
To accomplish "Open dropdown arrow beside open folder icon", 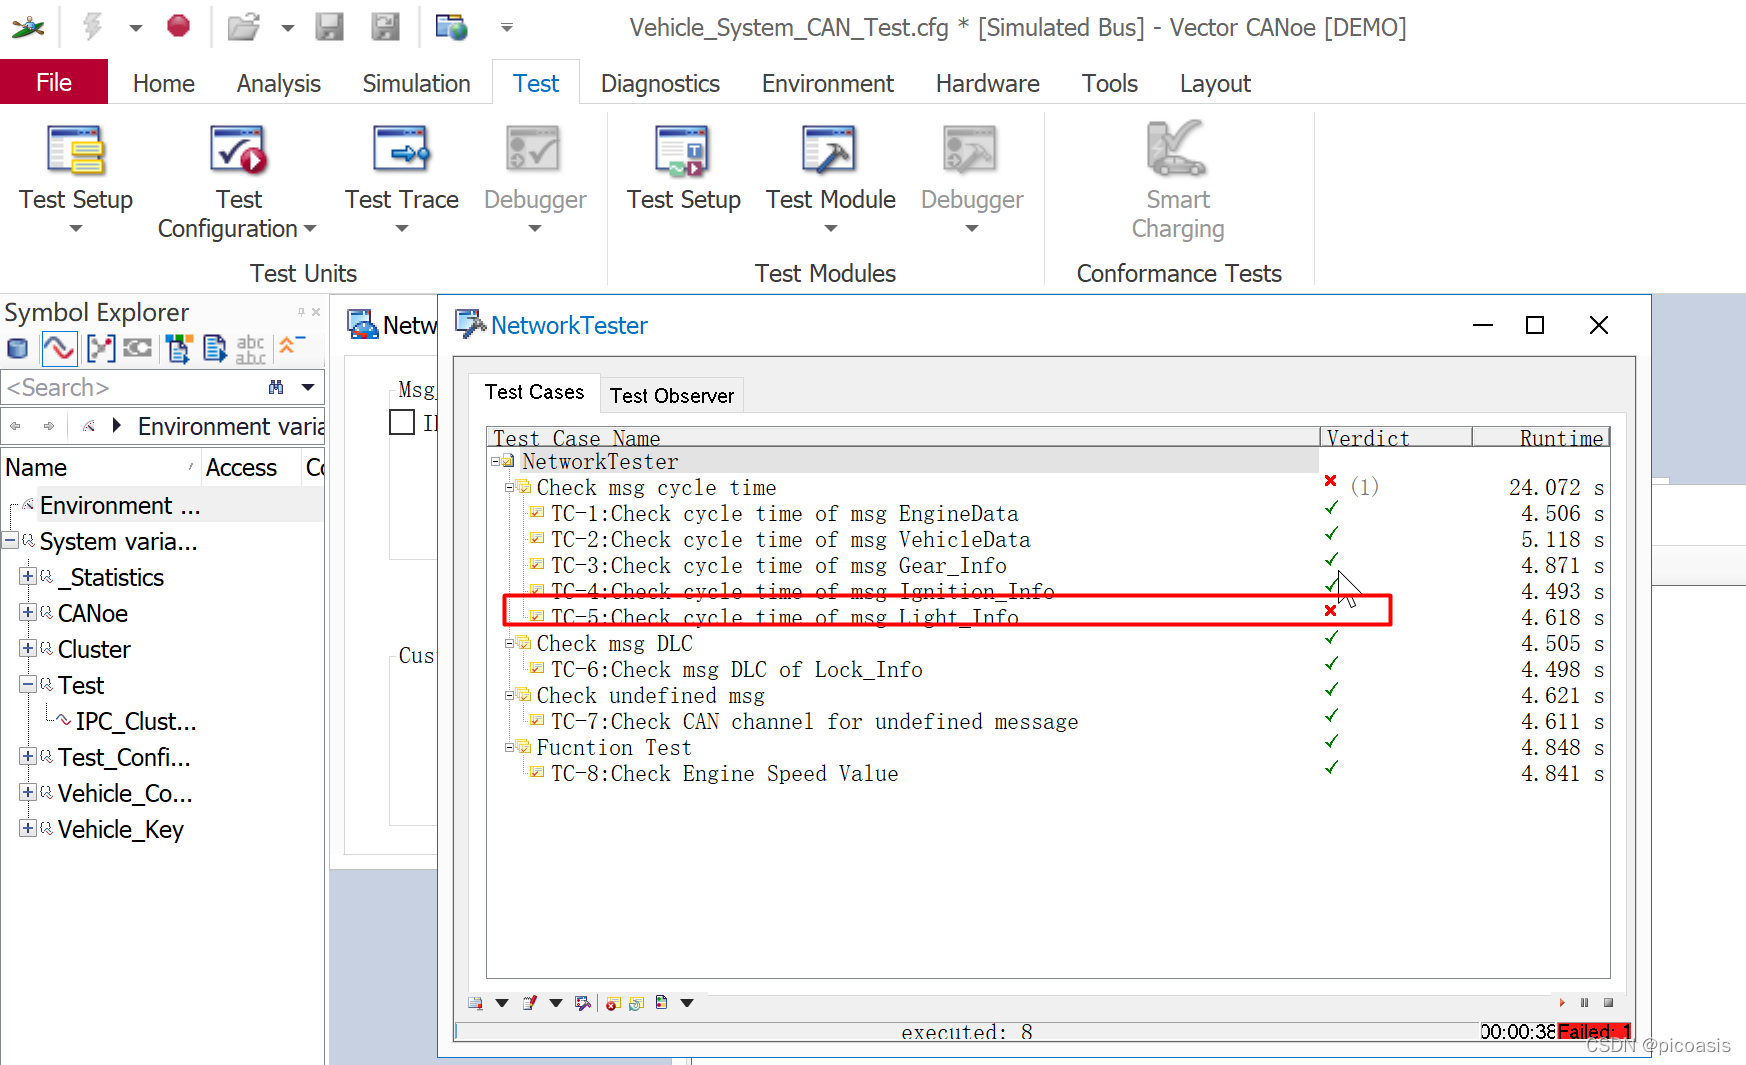I will [288, 28].
